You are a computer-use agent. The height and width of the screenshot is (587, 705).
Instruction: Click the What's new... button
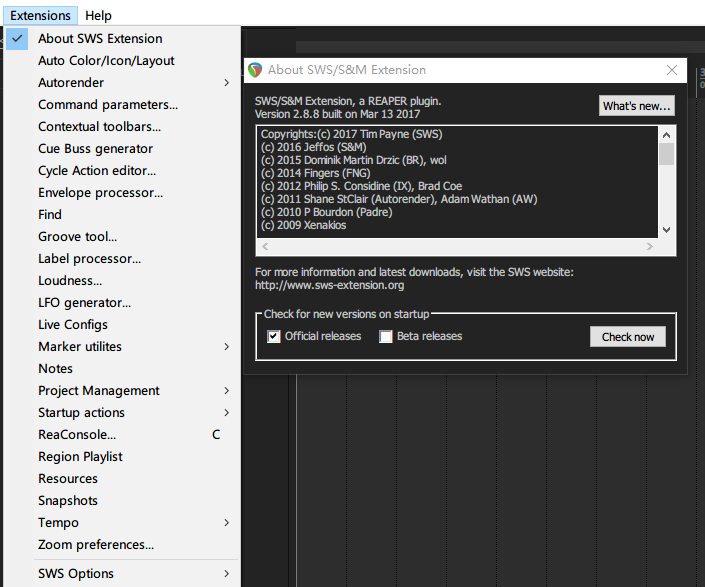[637, 106]
